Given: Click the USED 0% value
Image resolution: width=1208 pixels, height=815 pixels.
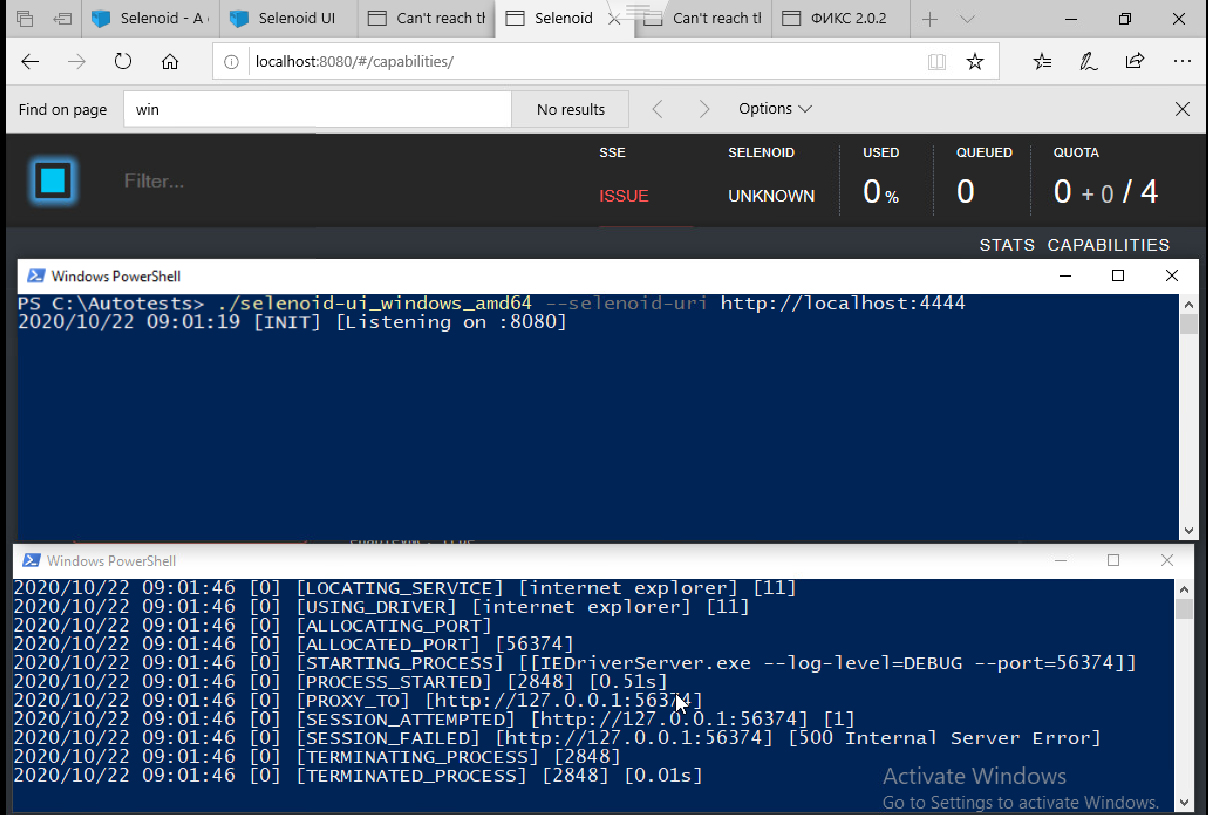Looking at the screenshot, I should click(881, 192).
